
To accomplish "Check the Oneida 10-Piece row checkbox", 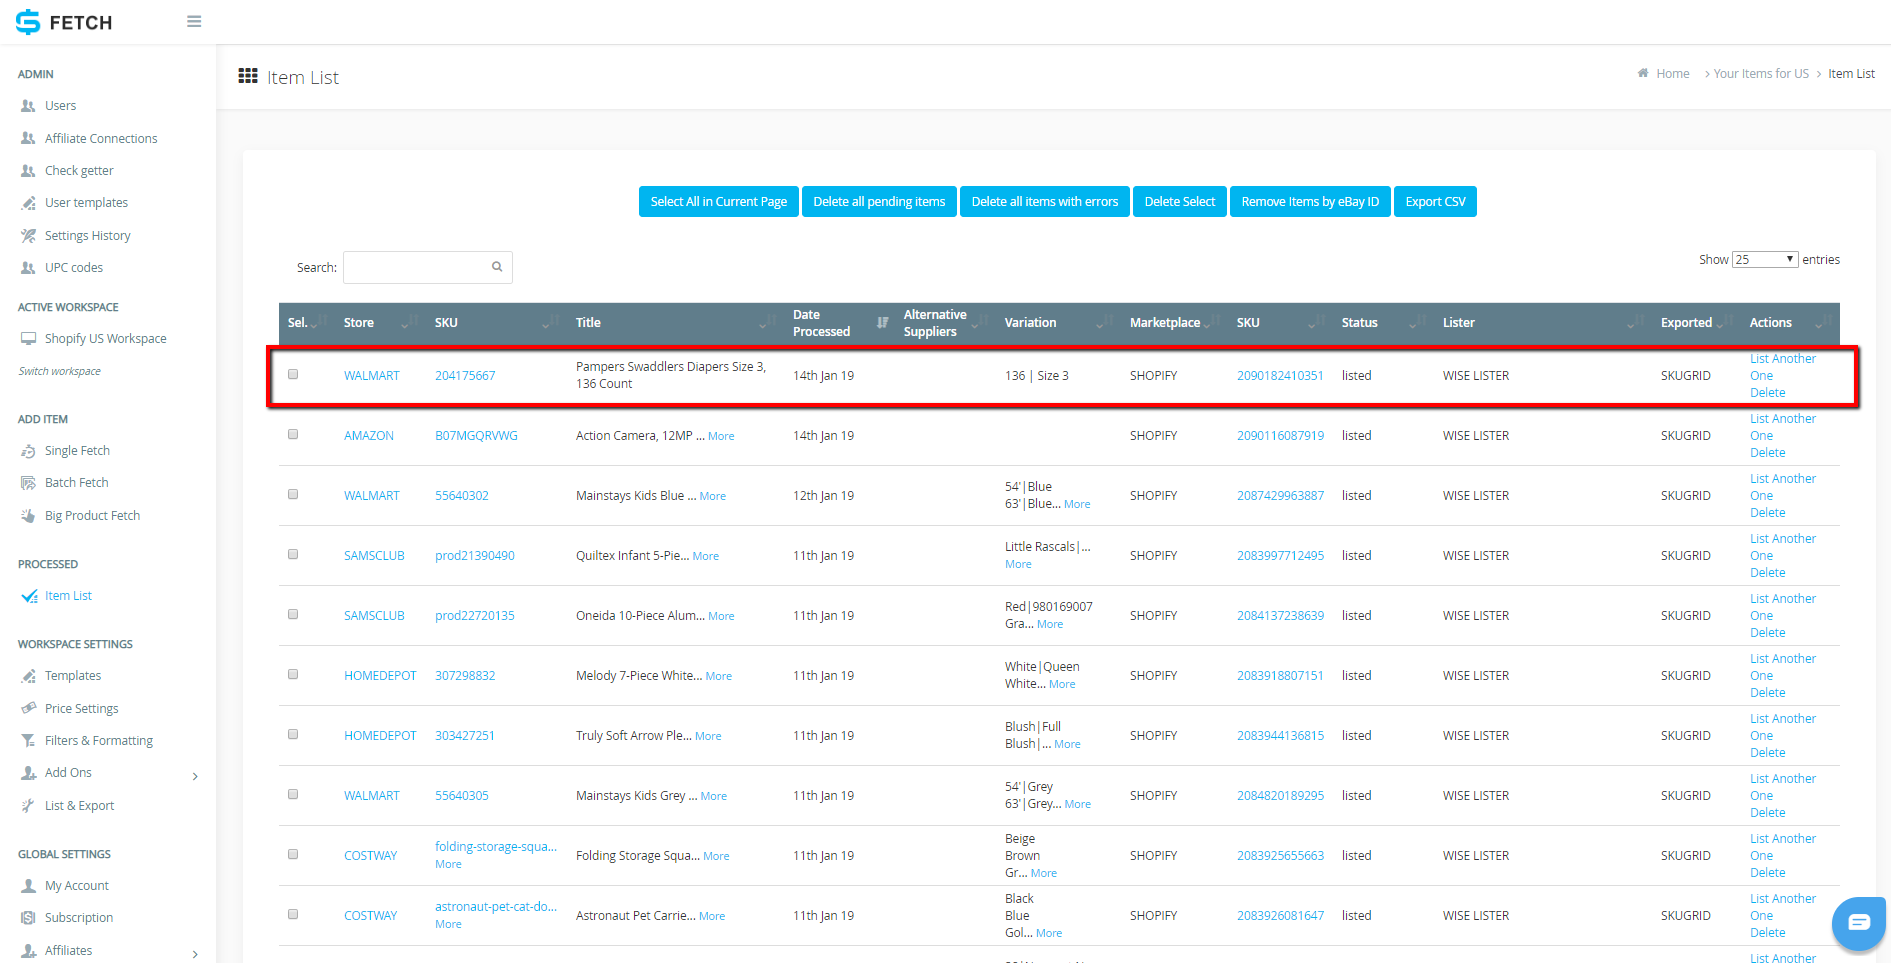I will 293,614.
